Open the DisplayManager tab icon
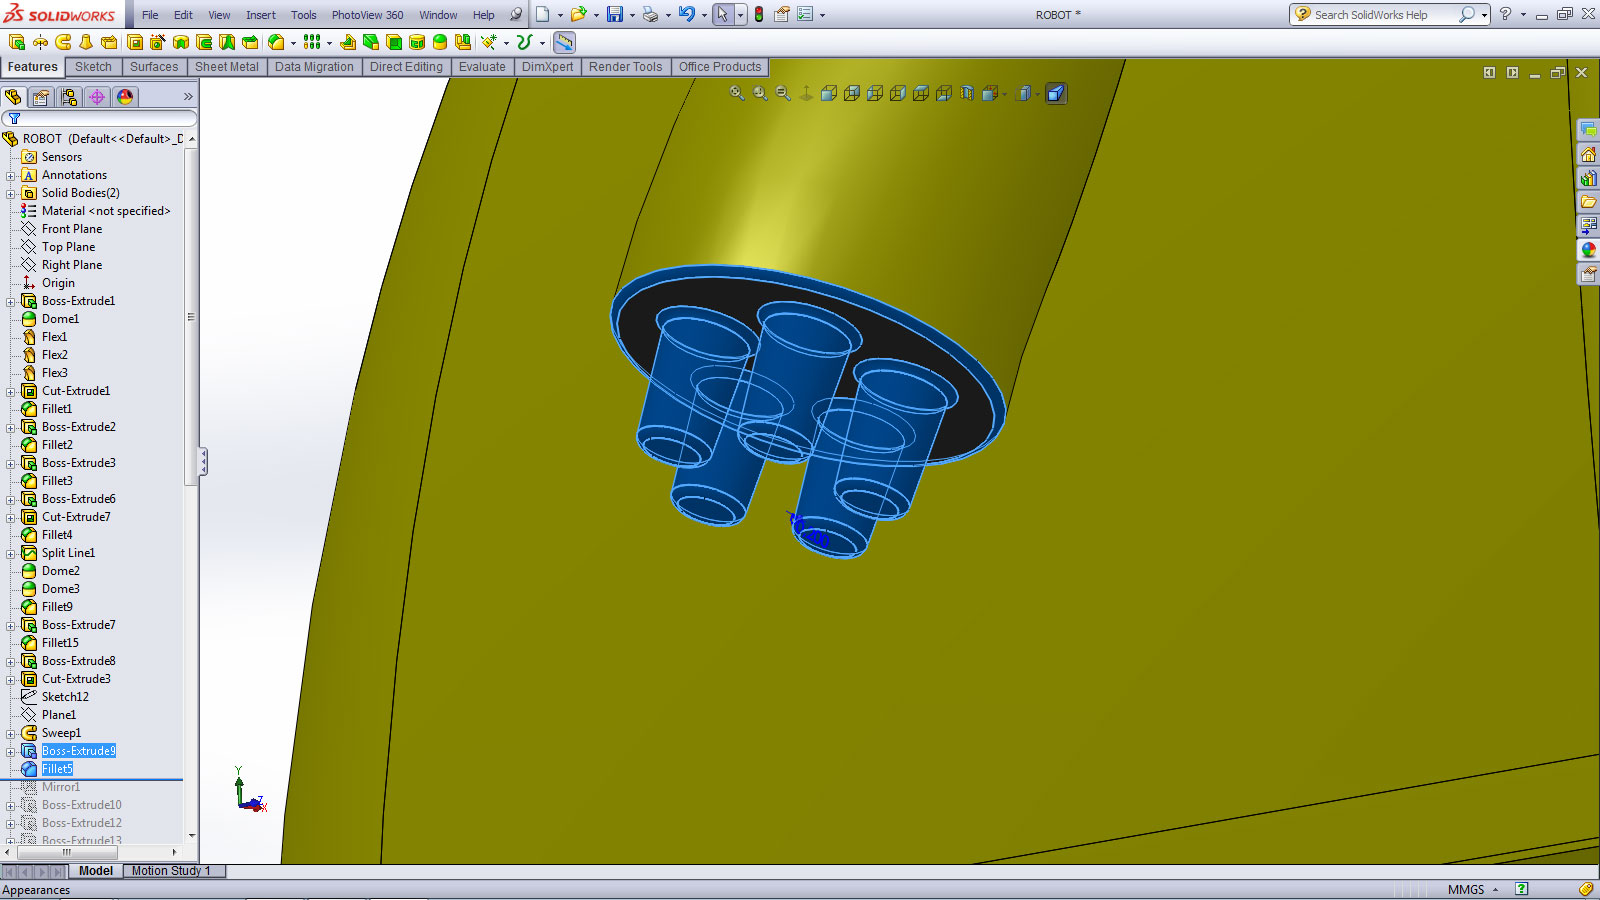The width and height of the screenshot is (1600, 900). (x=125, y=97)
